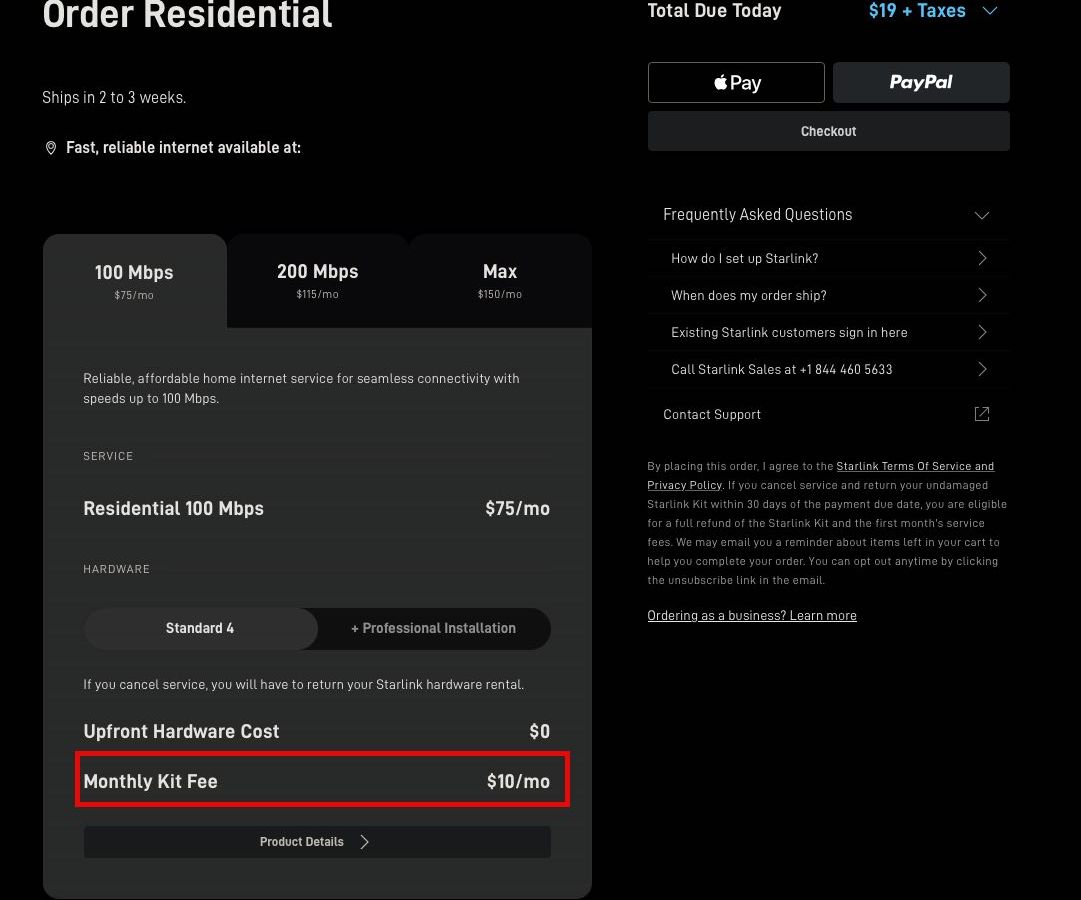Screen dimensions: 1081x900
Task: Pay with Apple Pay button
Action: tap(736, 83)
